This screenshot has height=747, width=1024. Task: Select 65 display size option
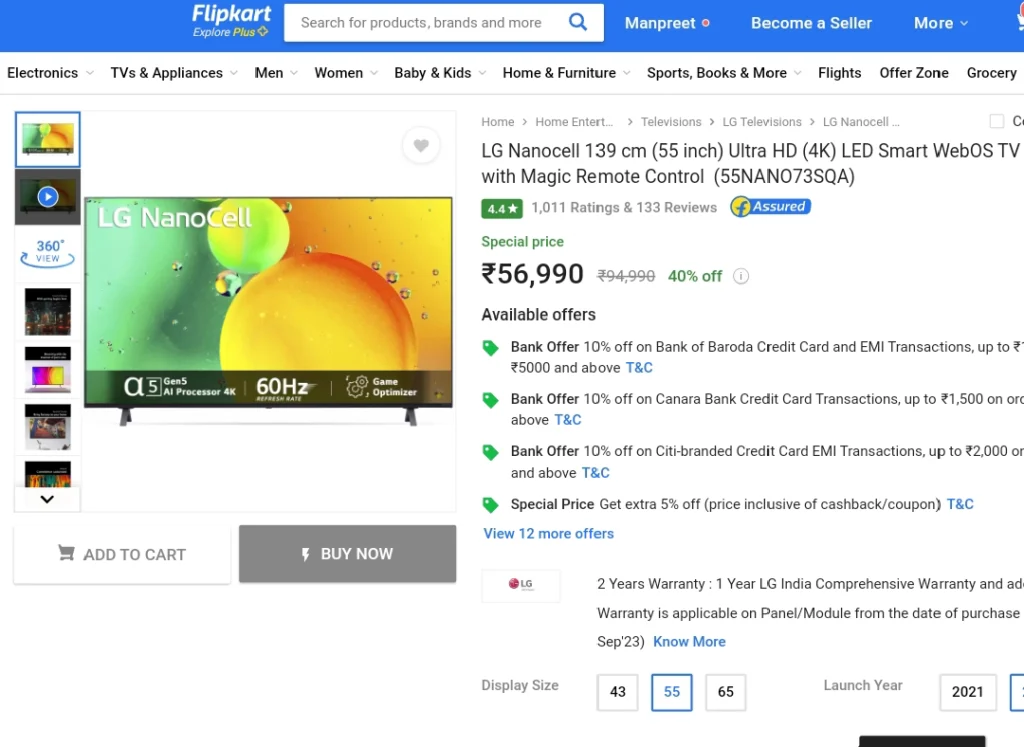point(726,692)
